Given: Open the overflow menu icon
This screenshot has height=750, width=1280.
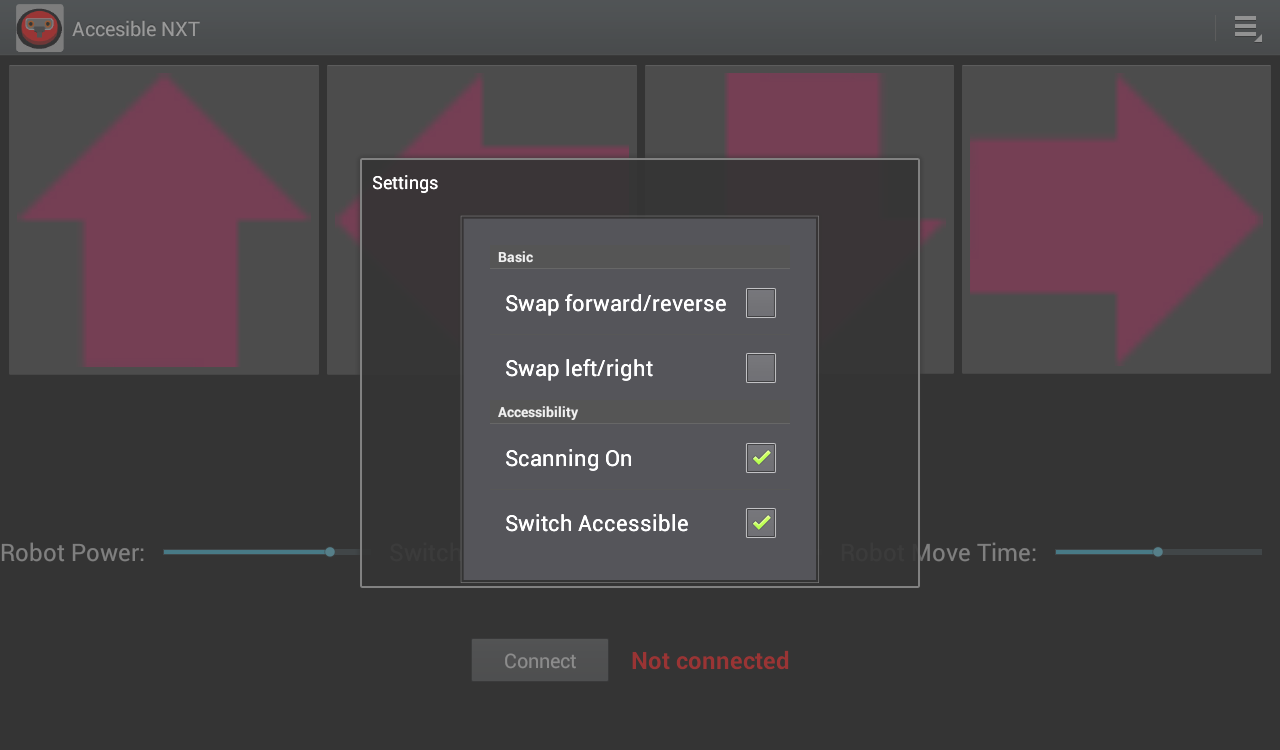Looking at the screenshot, I should (x=1246, y=28).
